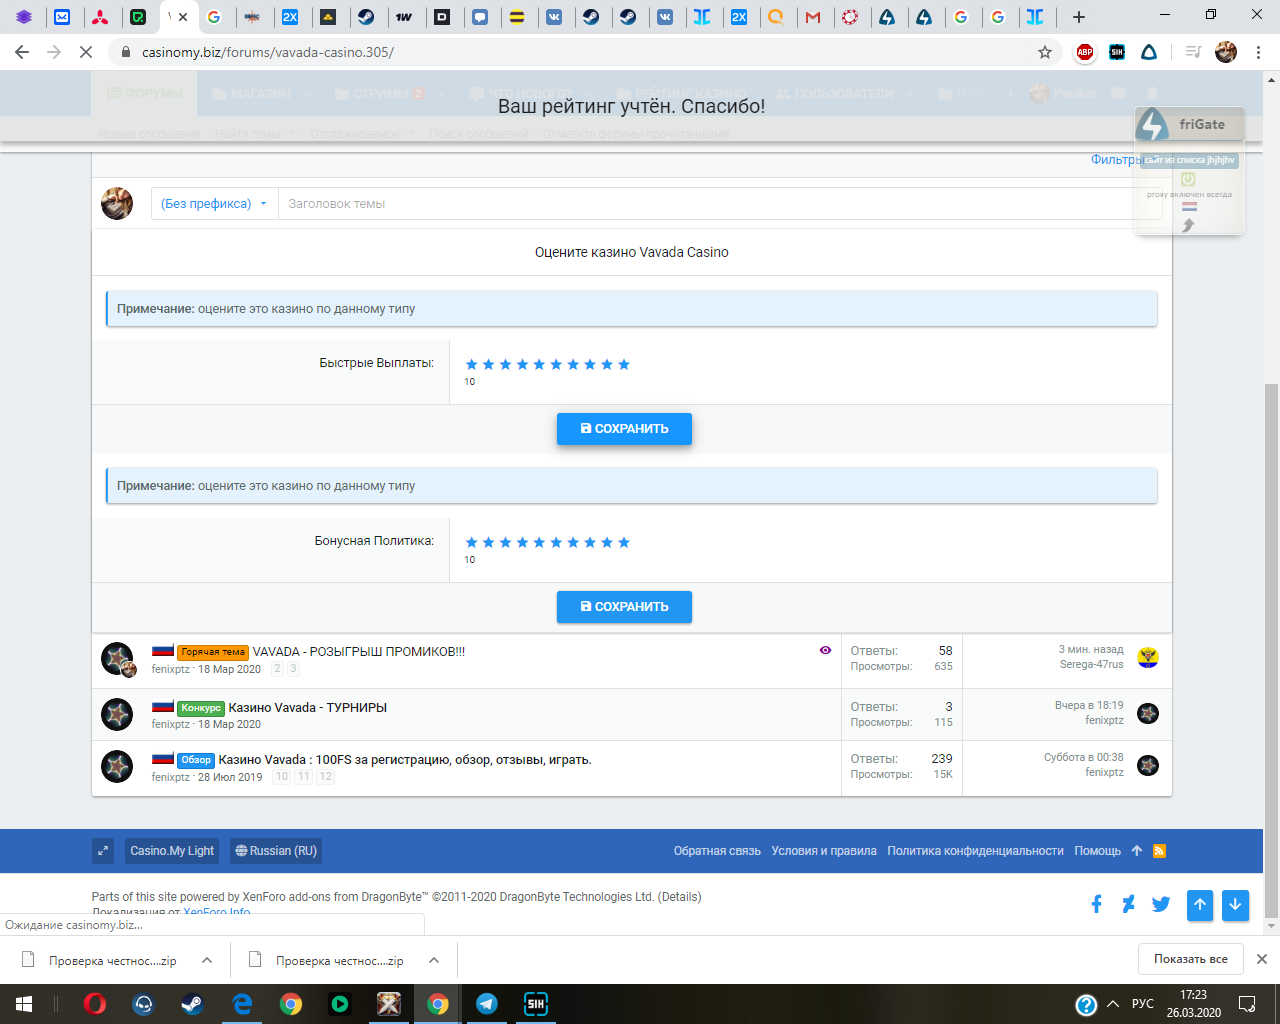Screen dimensions: 1280x1024
Task: Open the Russian (RU) language chooser
Action: pos(276,851)
